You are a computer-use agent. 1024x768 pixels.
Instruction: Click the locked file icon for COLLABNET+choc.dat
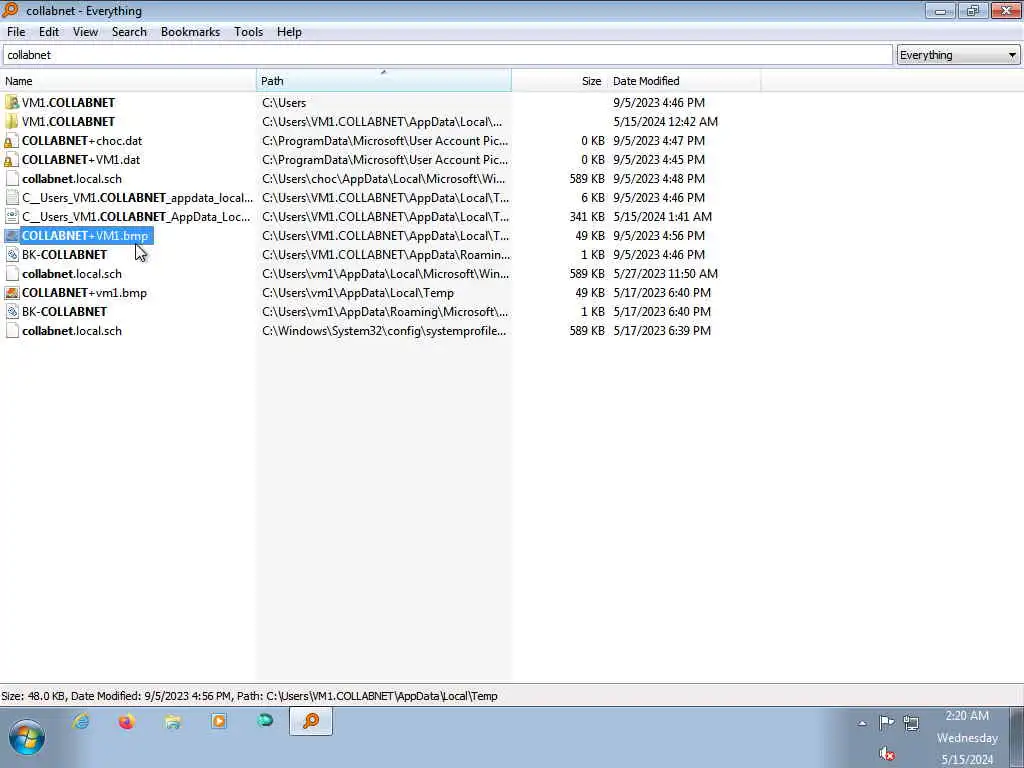(x=12, y=140)
